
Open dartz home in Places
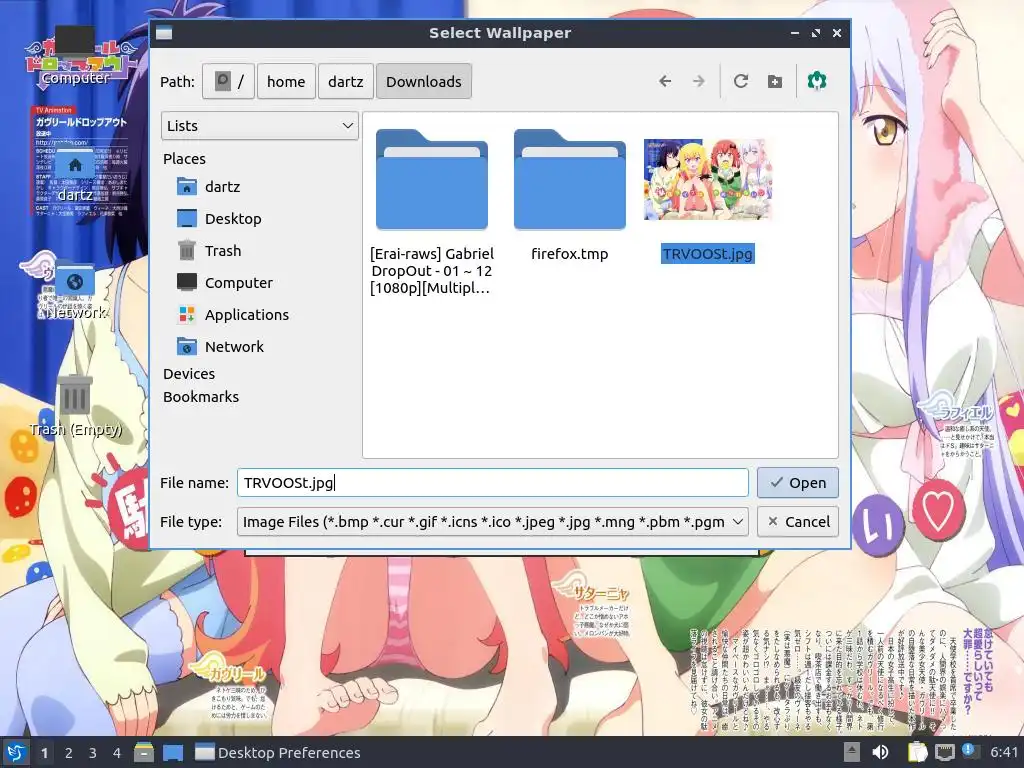pyautogui.click(x=222, y=187)
